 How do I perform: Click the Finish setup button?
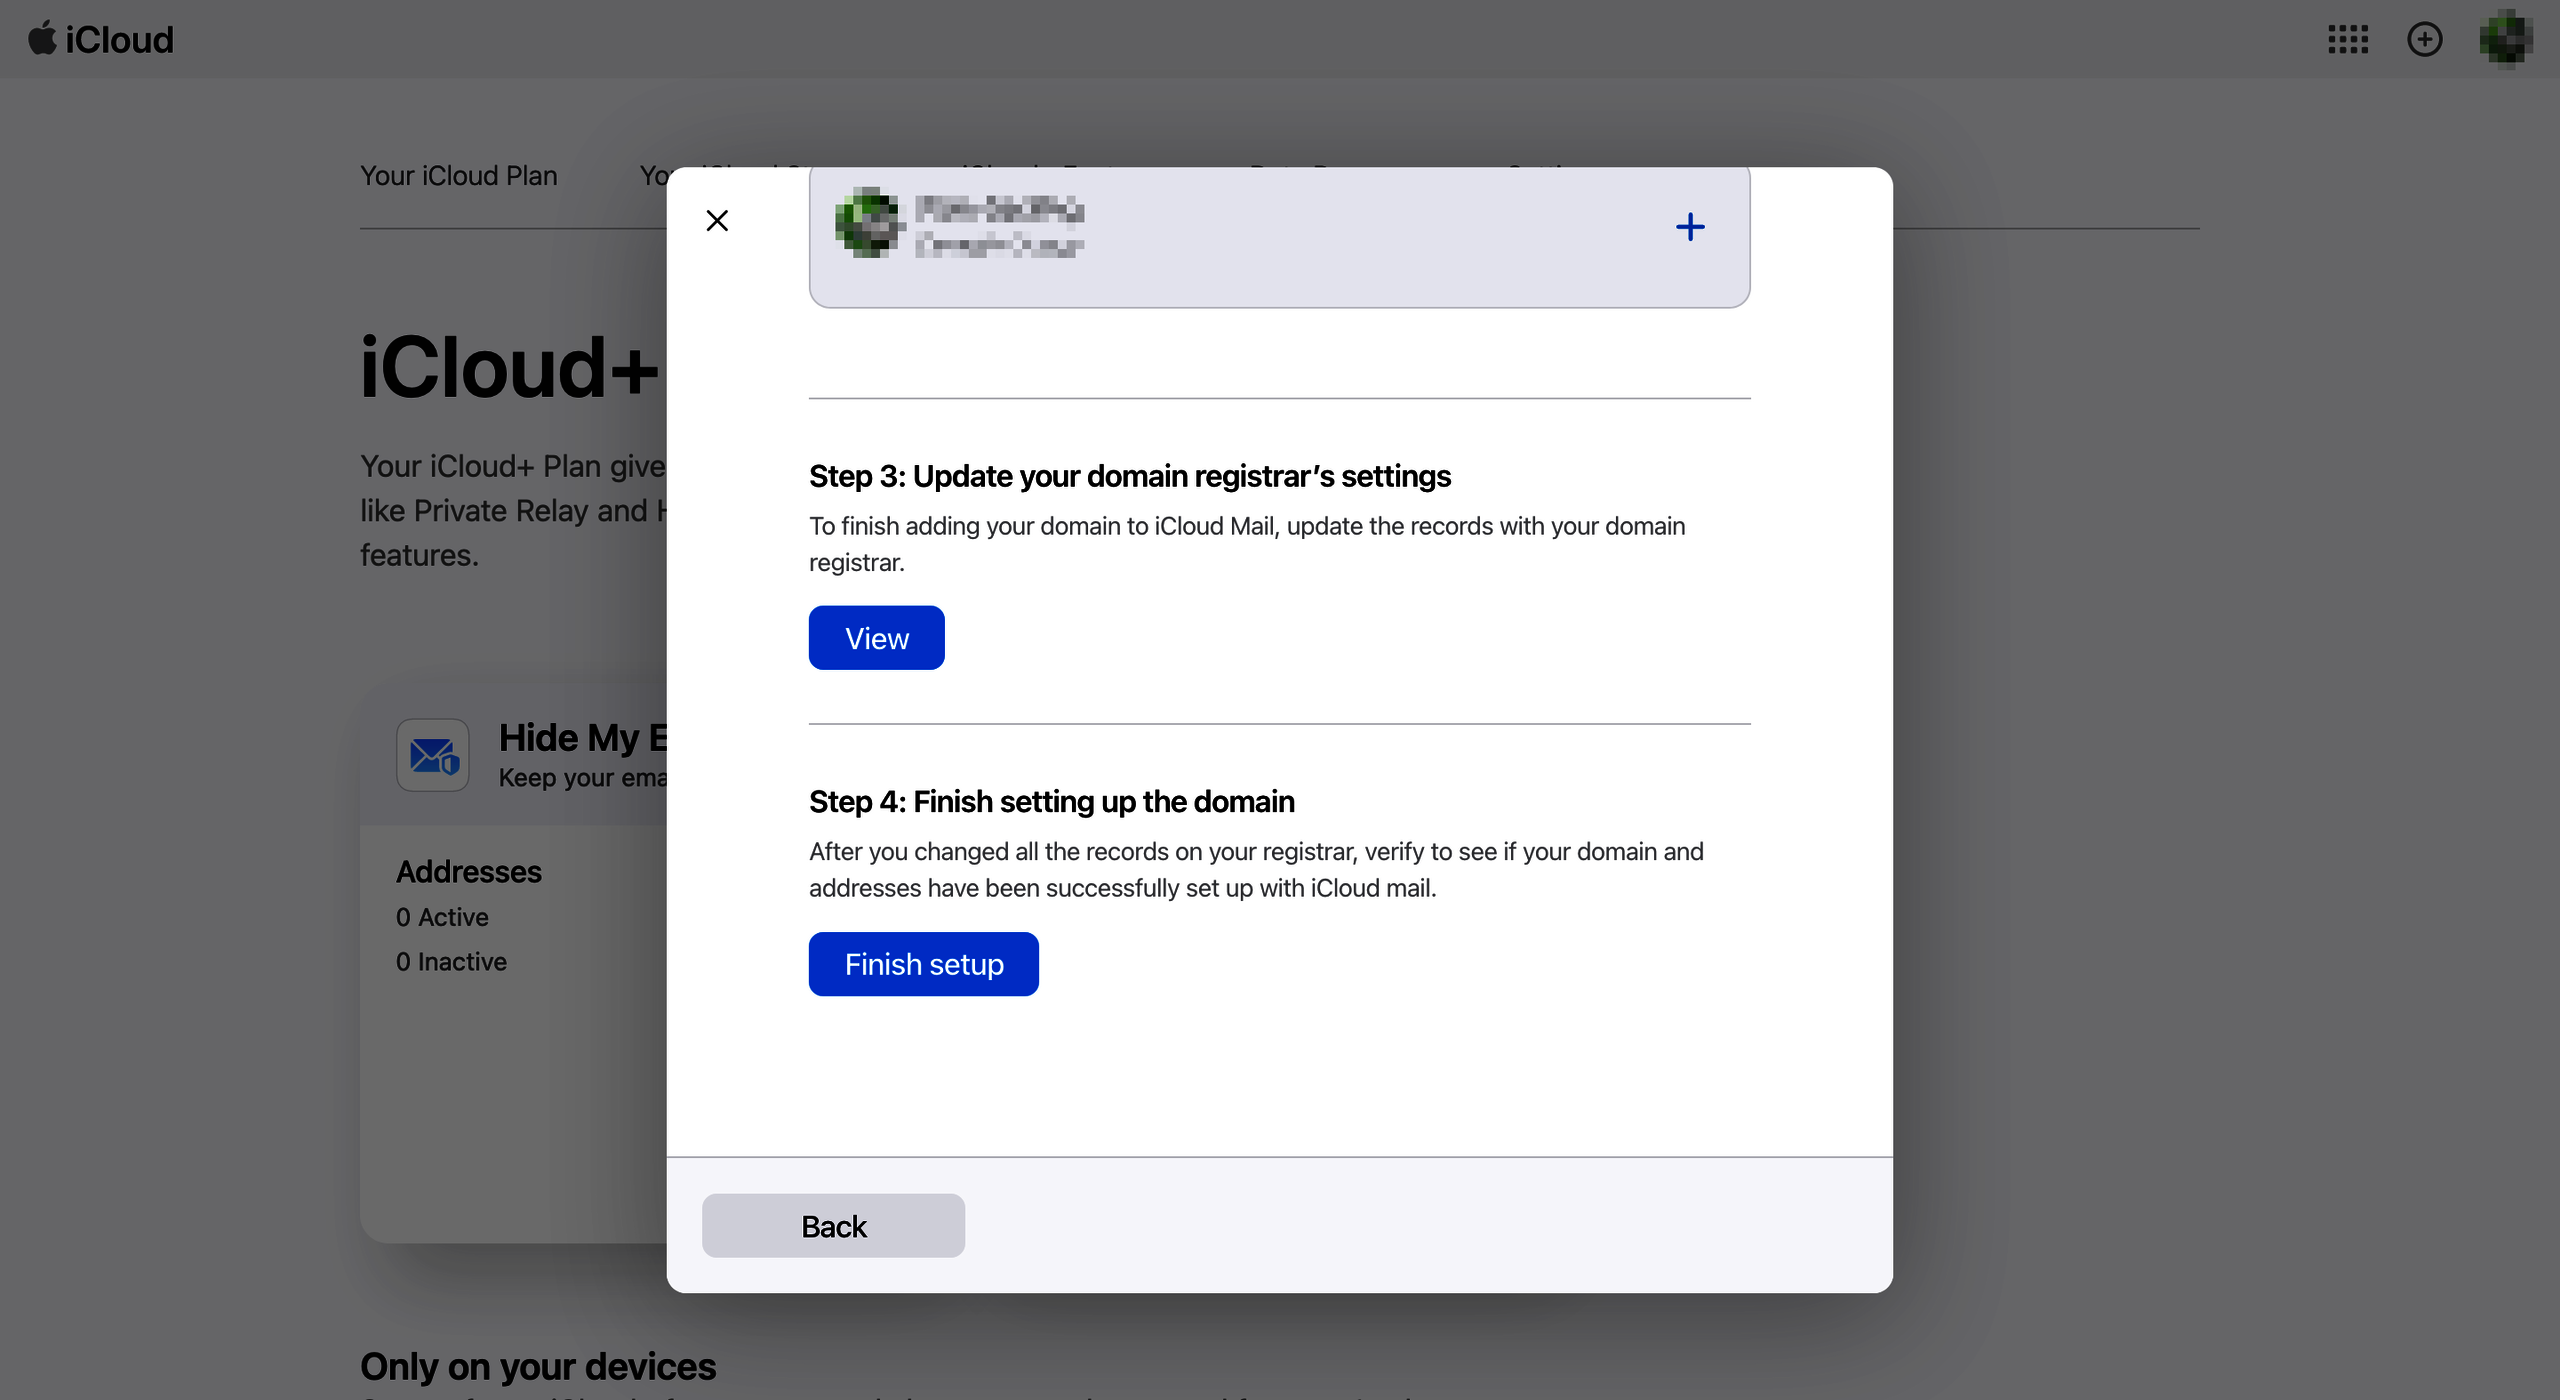(923, 963)
